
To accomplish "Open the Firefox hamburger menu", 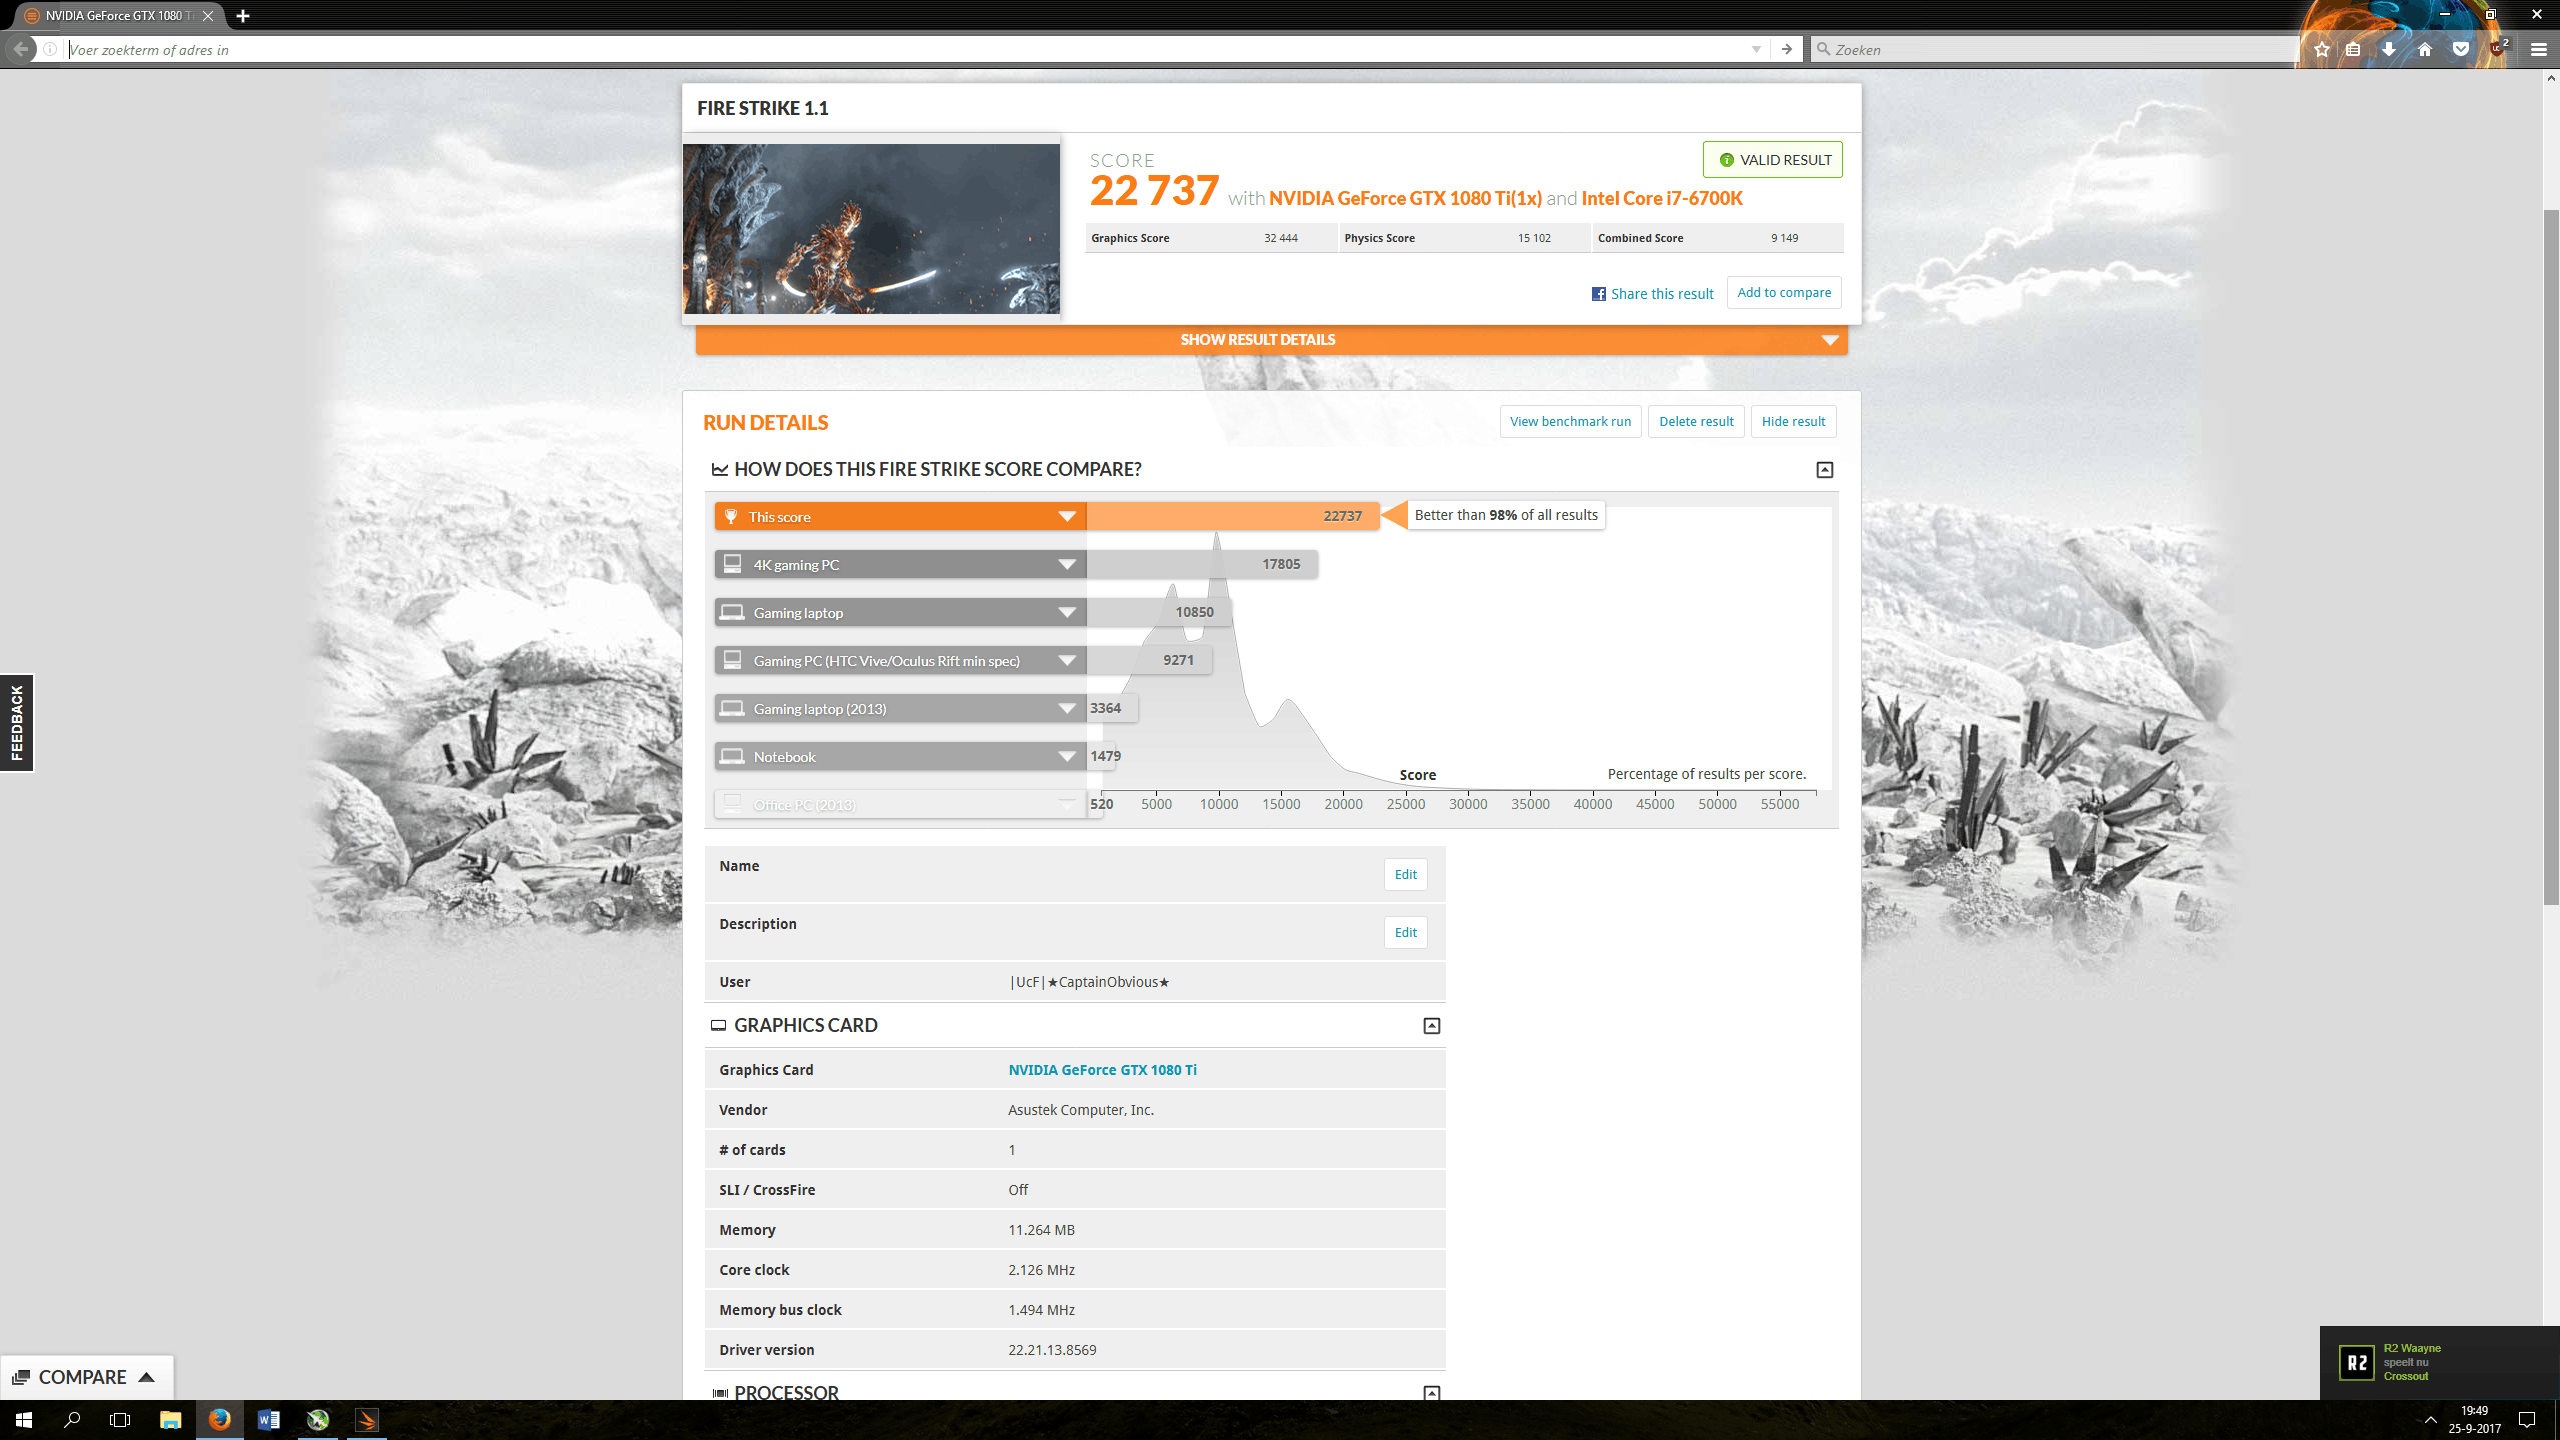I will pos(2538,49).
